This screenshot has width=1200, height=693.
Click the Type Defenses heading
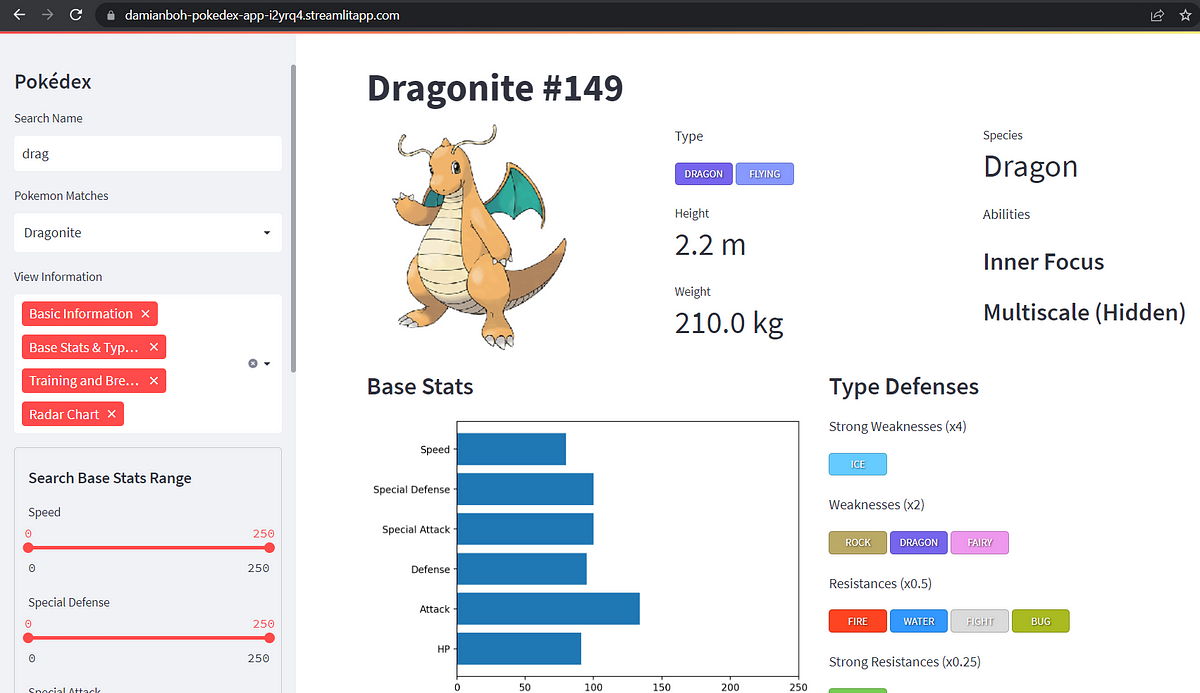(904, 387)
